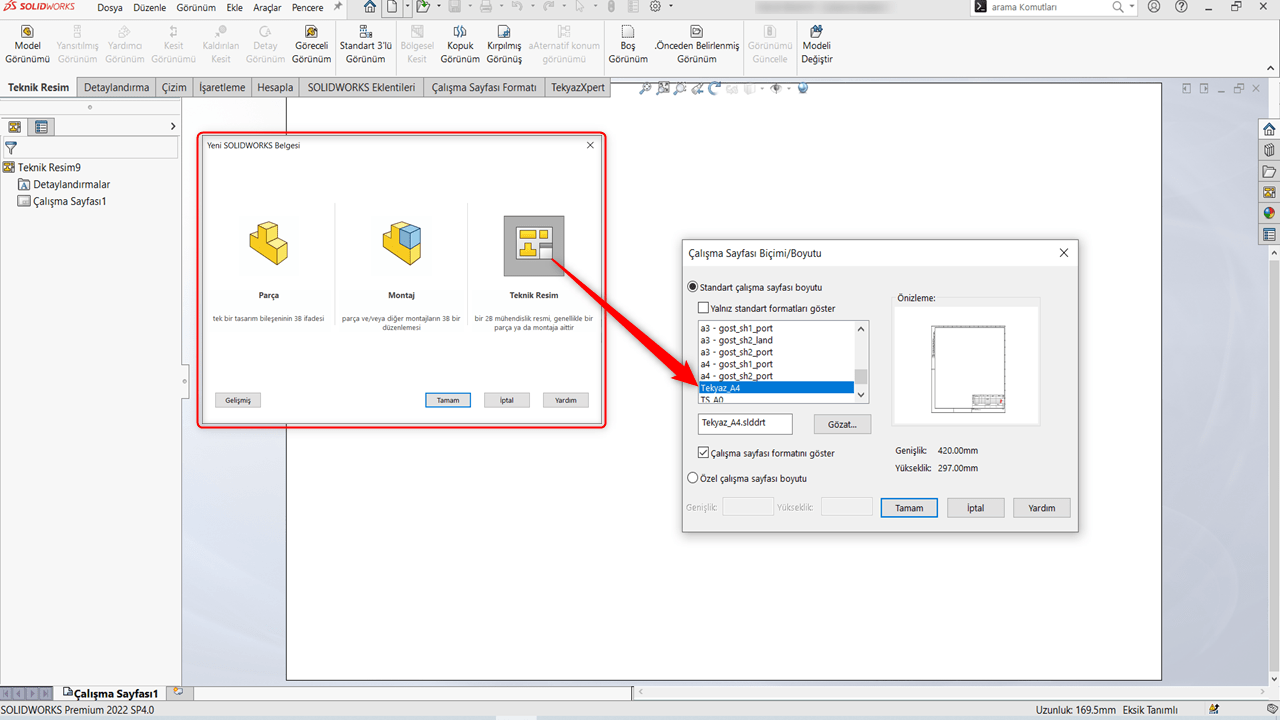The width and height of the screenshot is (1280, 720).
Task: Open the Pencere menu
Action: tap(307, 7)
